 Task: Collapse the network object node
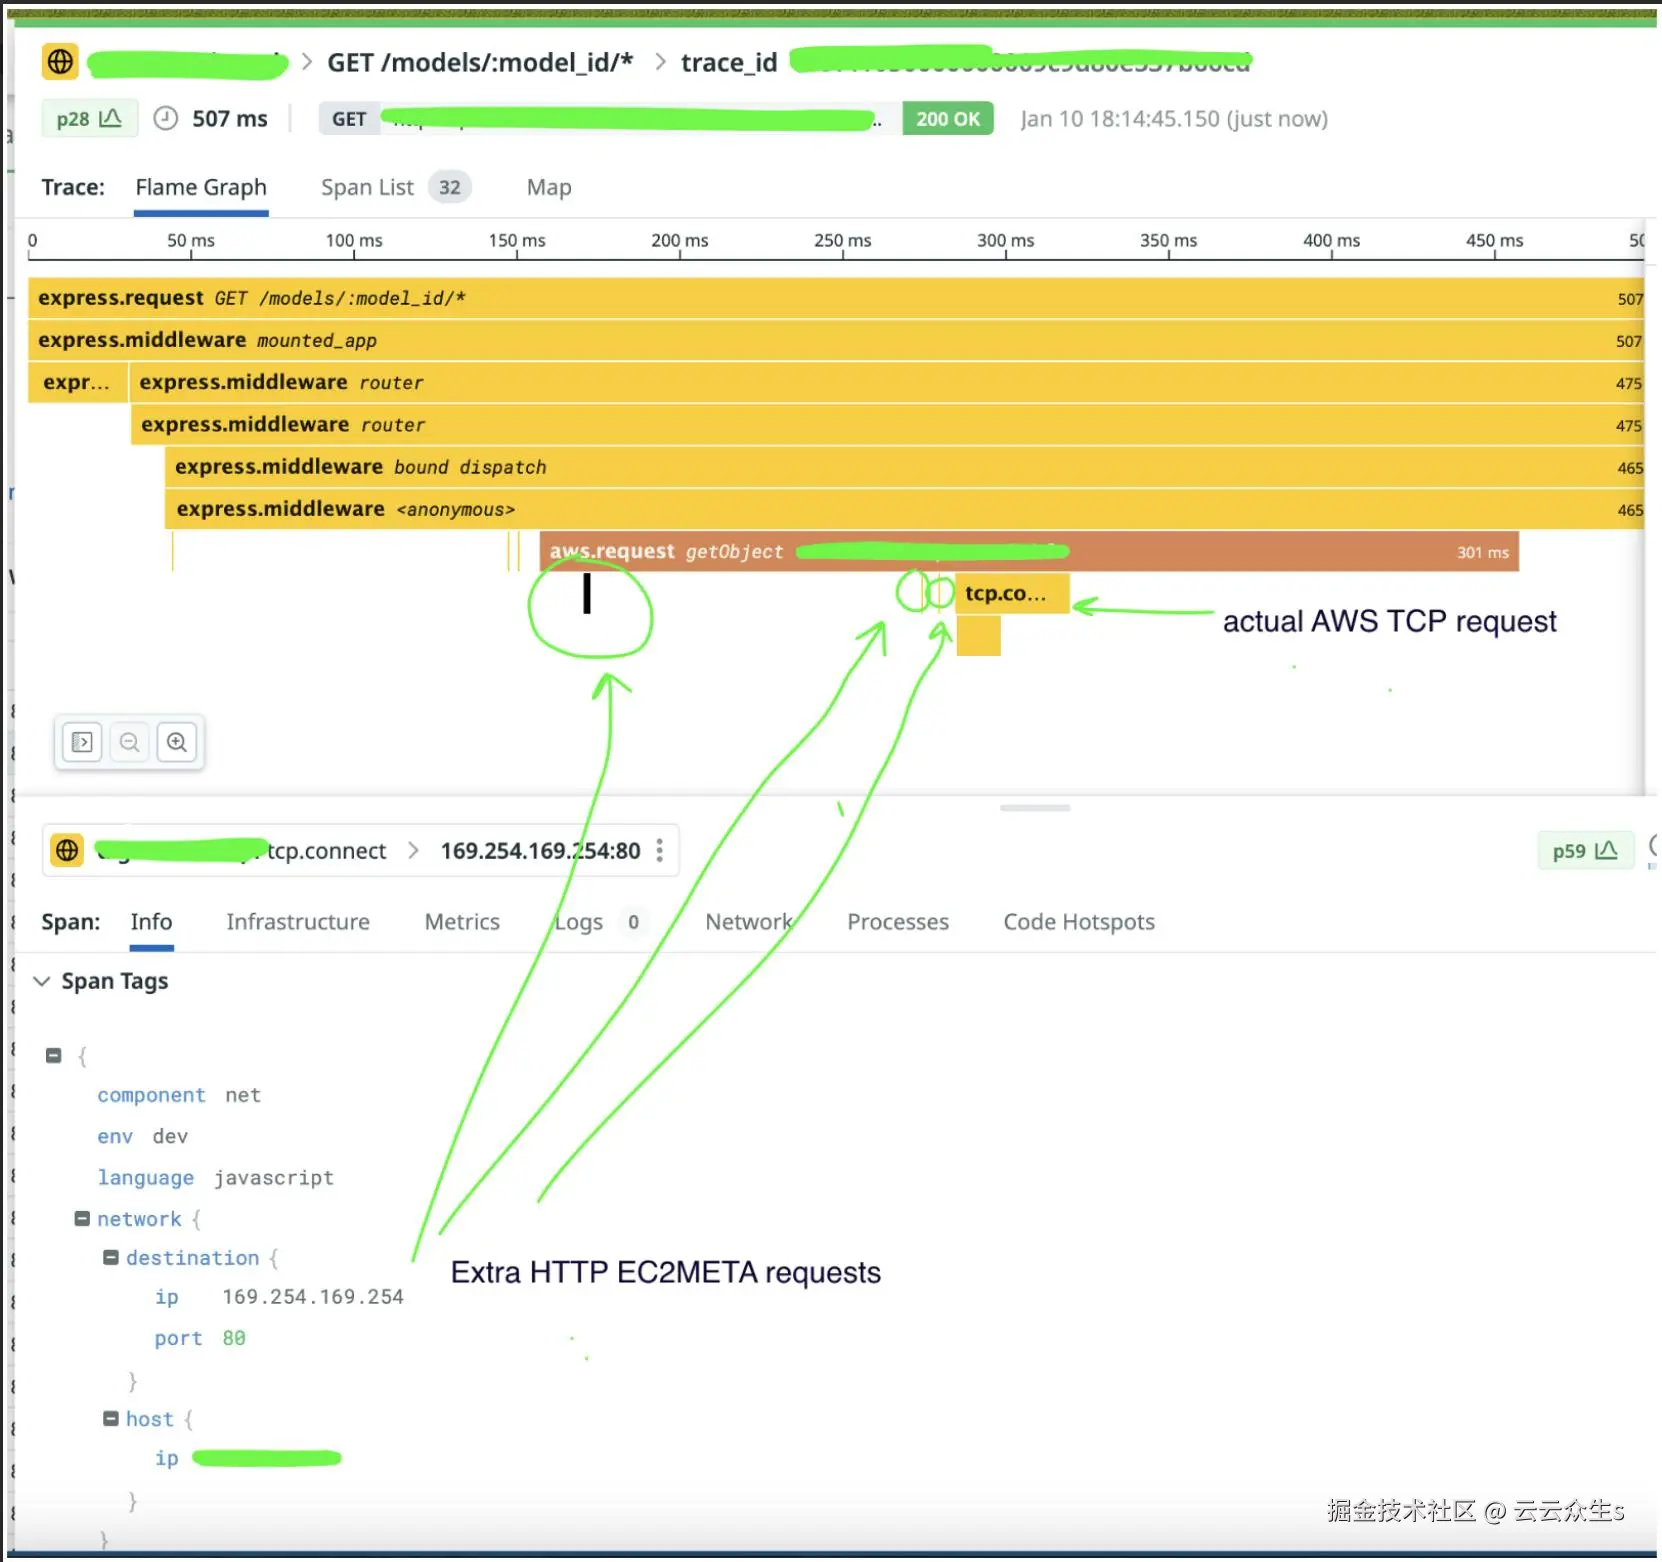coord(82,1218)
